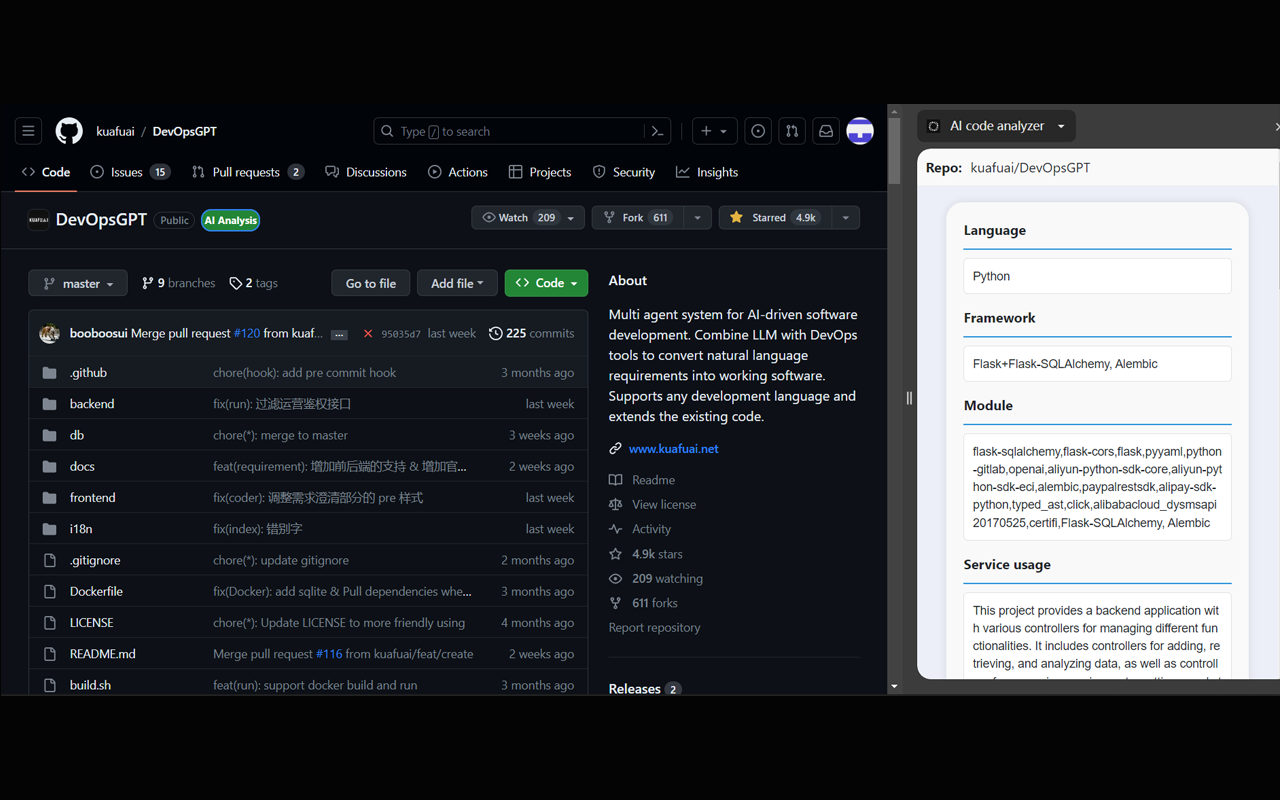Open the command palette icon in search bar
1280x800 pixels.
click(657, 131)
